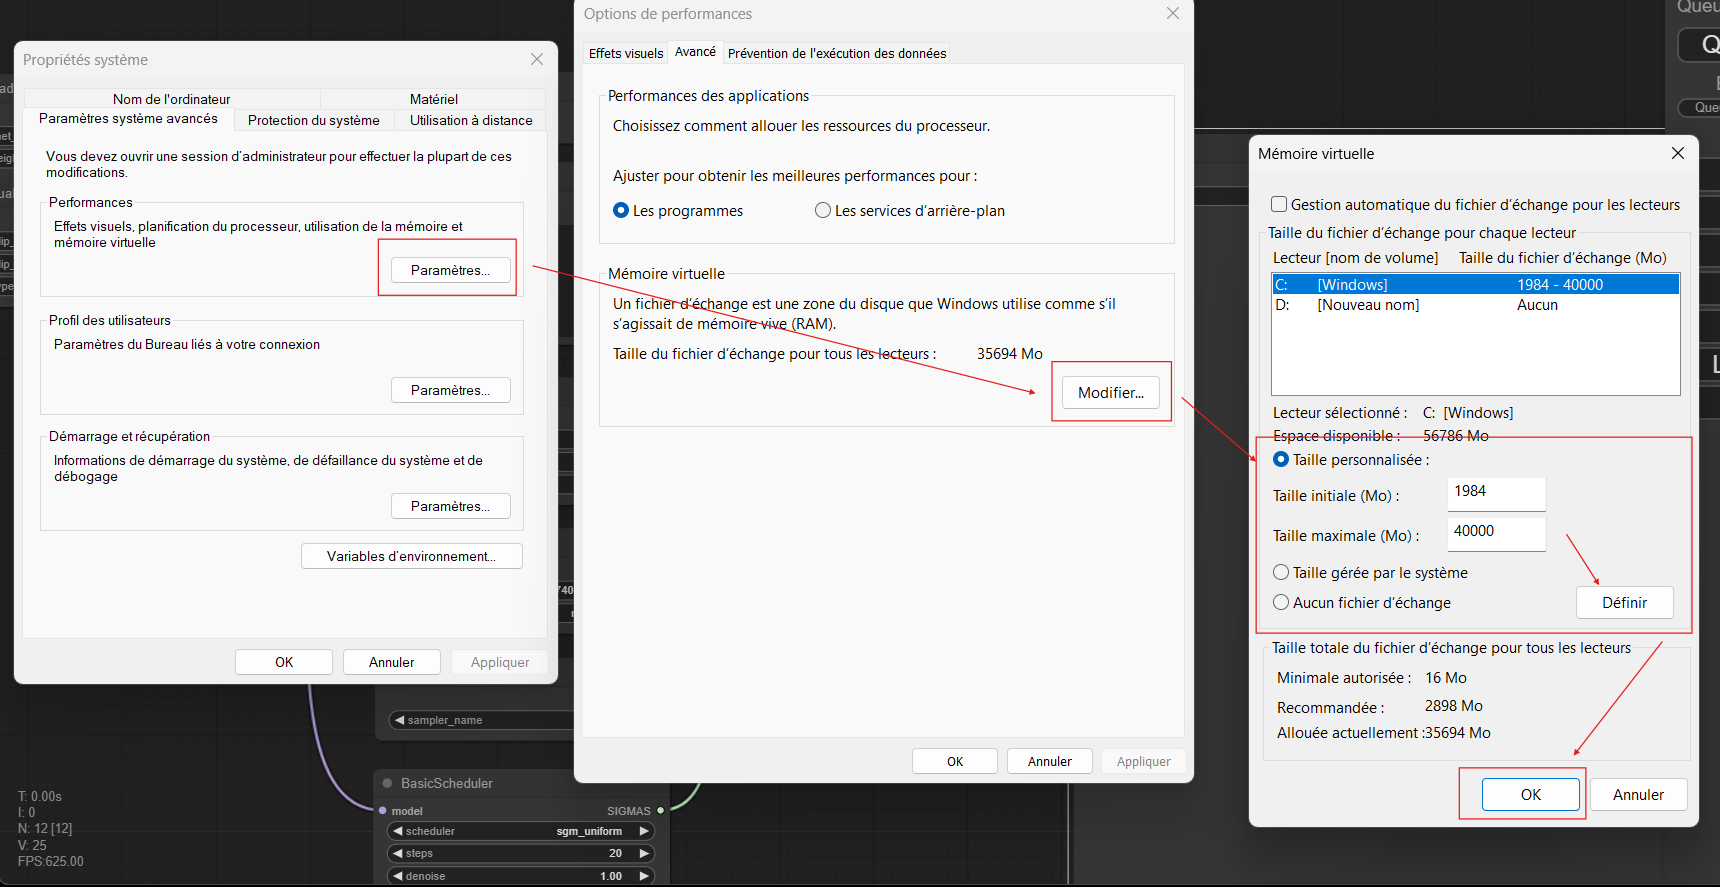Switch to the 'Effets visuels' tab

(x=625, y=54)
